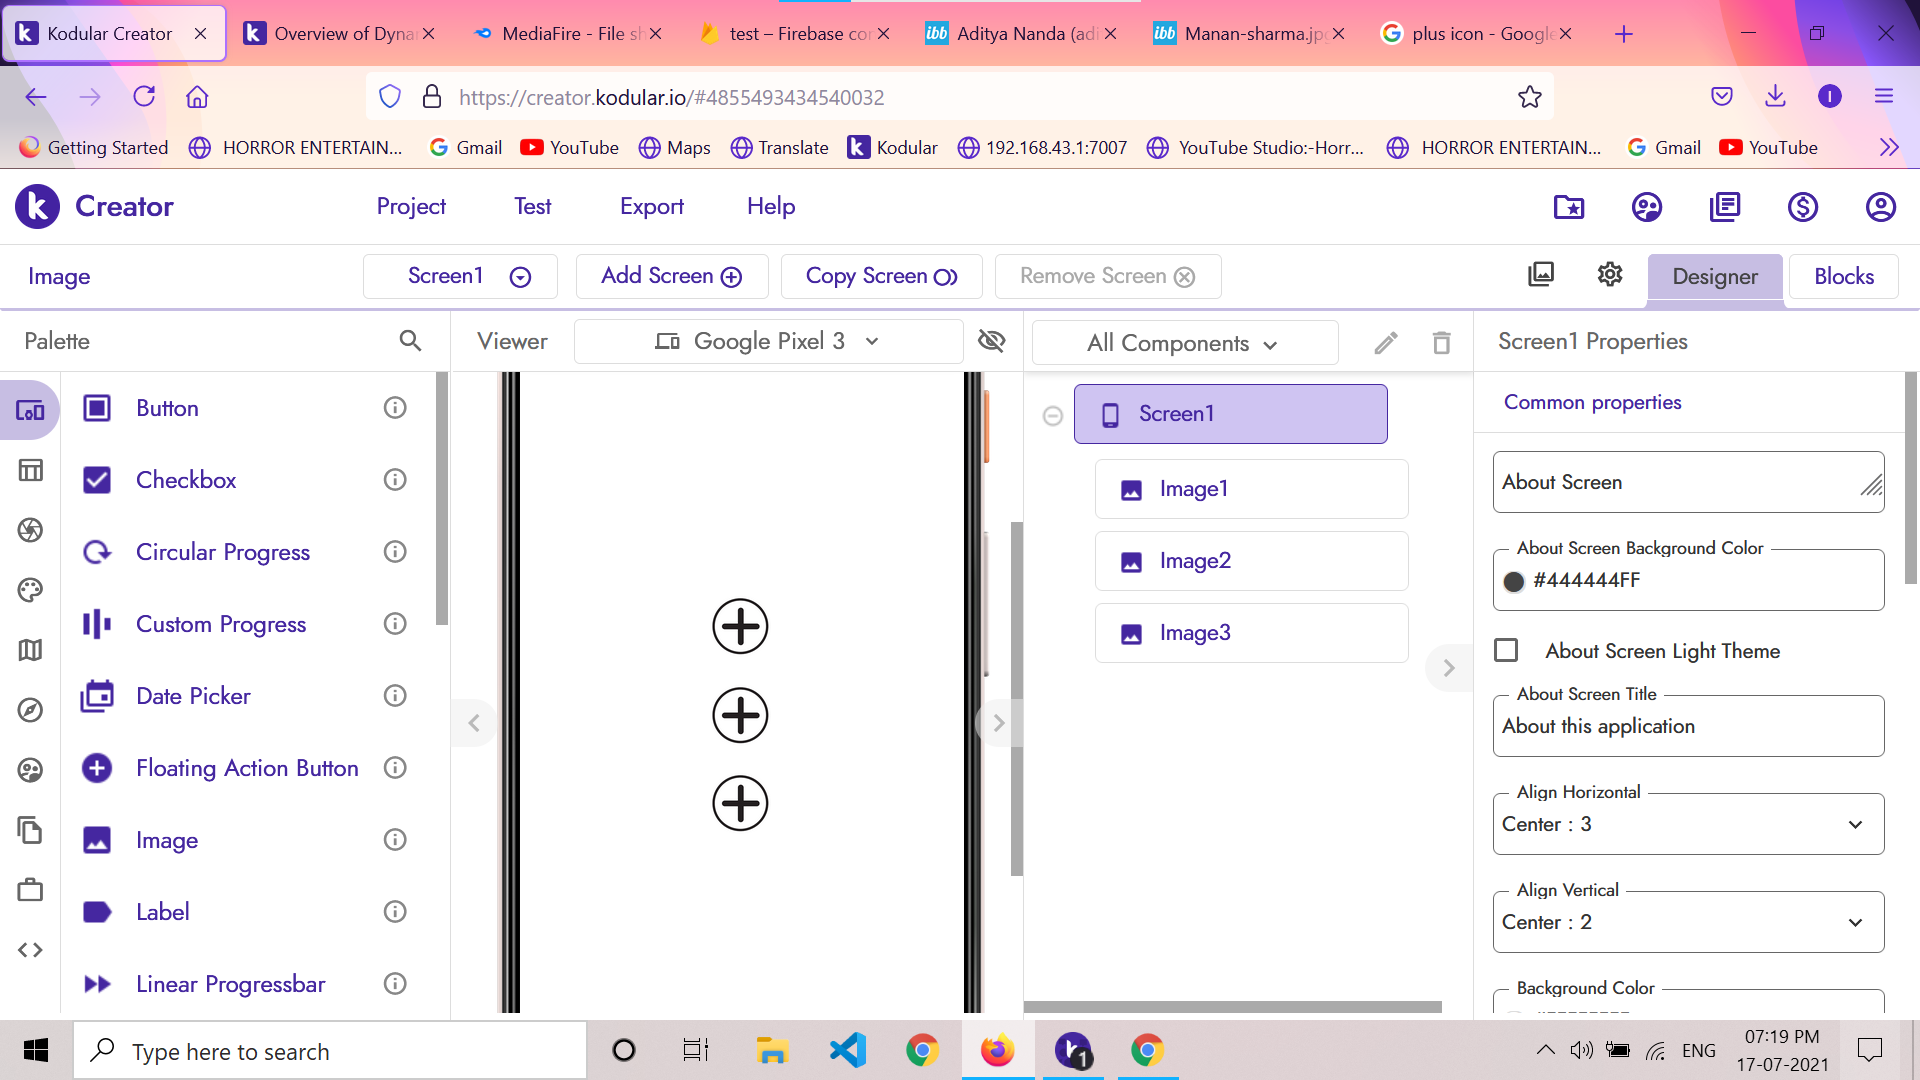Open the Align Horizontal dropdown
Image resolution: width=1920 pixels, height=1080 pixels.
[x=1688, y=825]
